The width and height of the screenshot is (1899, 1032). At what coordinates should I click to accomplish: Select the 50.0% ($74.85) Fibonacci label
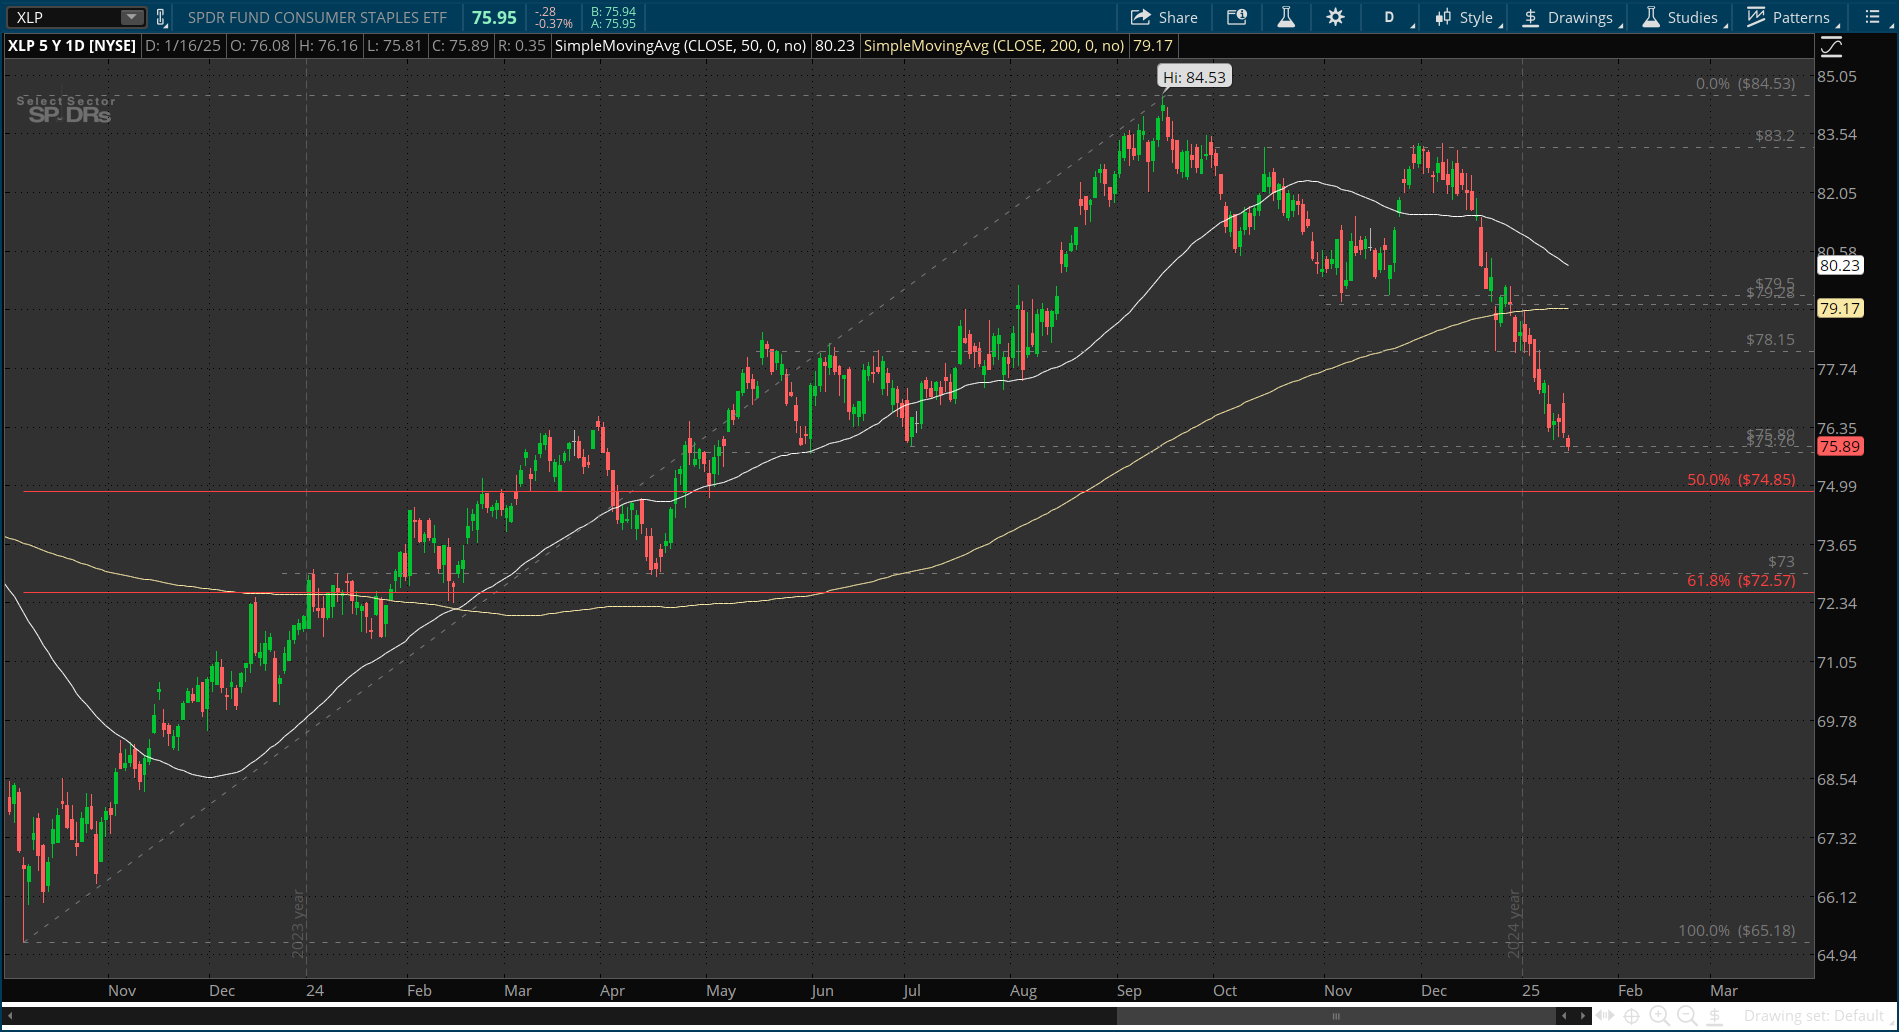click(x=1741, y=480)
